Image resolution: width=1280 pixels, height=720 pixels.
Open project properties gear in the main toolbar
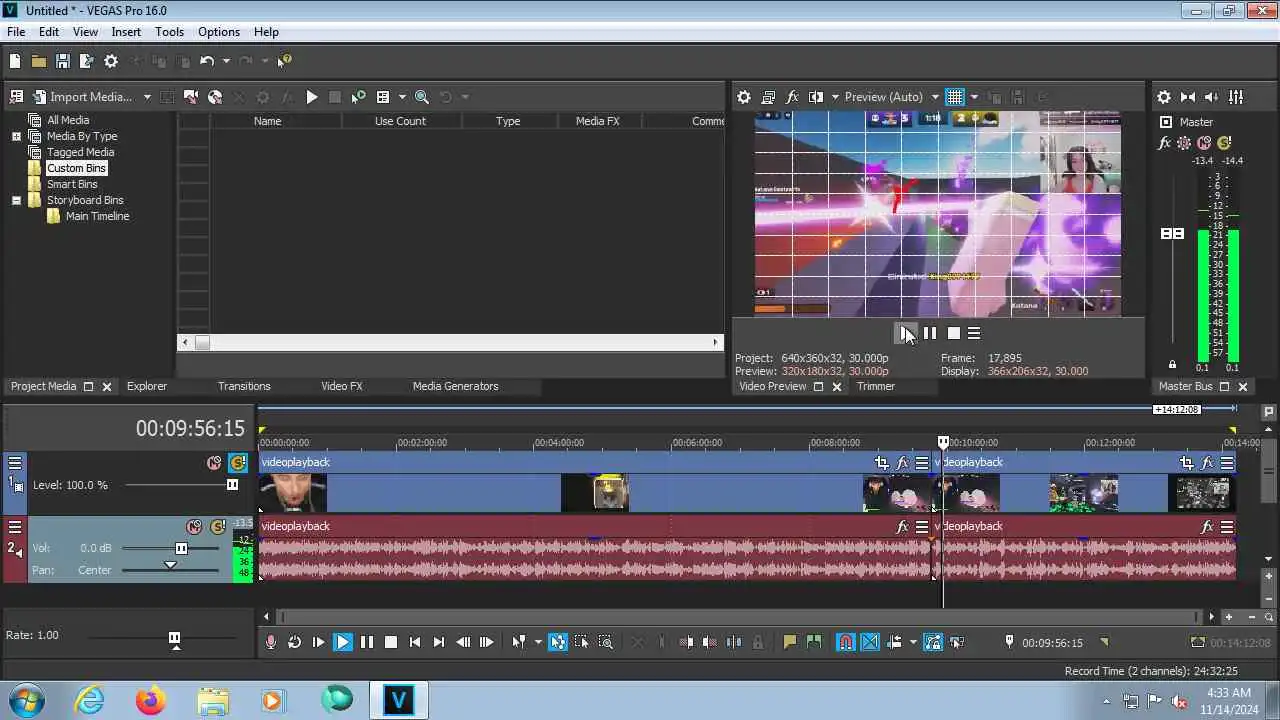tap(111, 61)
